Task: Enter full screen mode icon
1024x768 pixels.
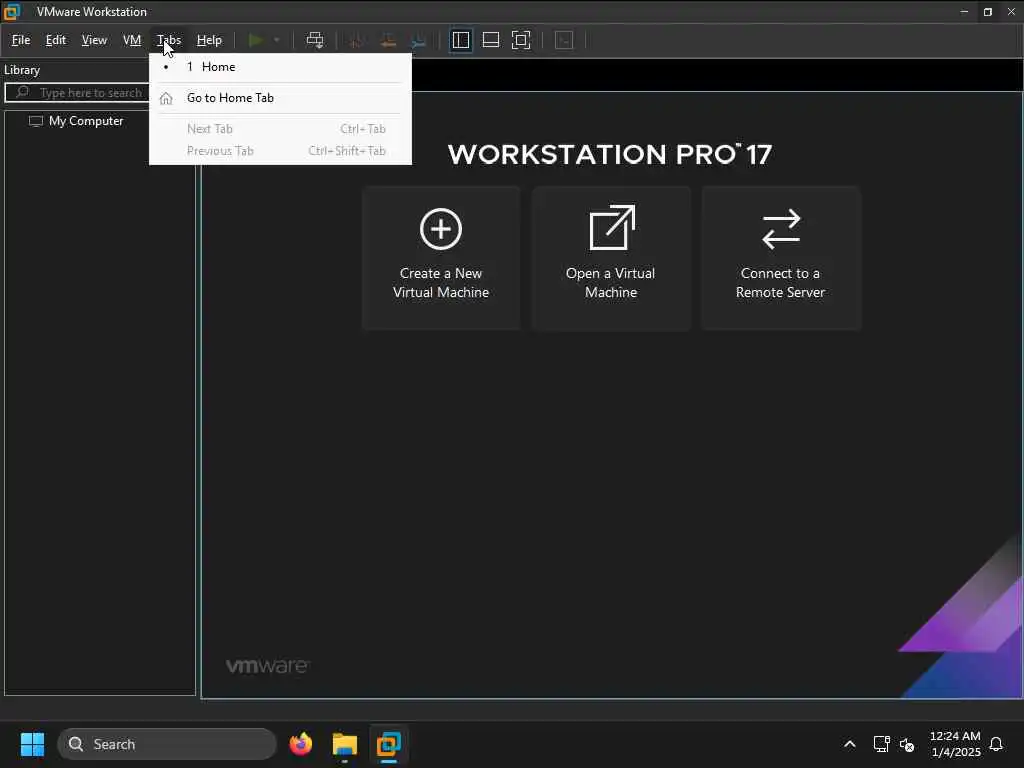Action: tap(521, 40)
